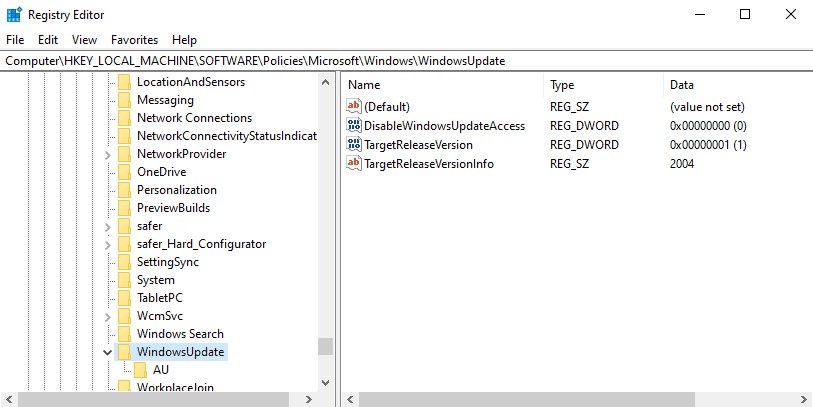Screen dimensions: 813x407
Task: Open the Favorites menu
Action: coord(134,40)
